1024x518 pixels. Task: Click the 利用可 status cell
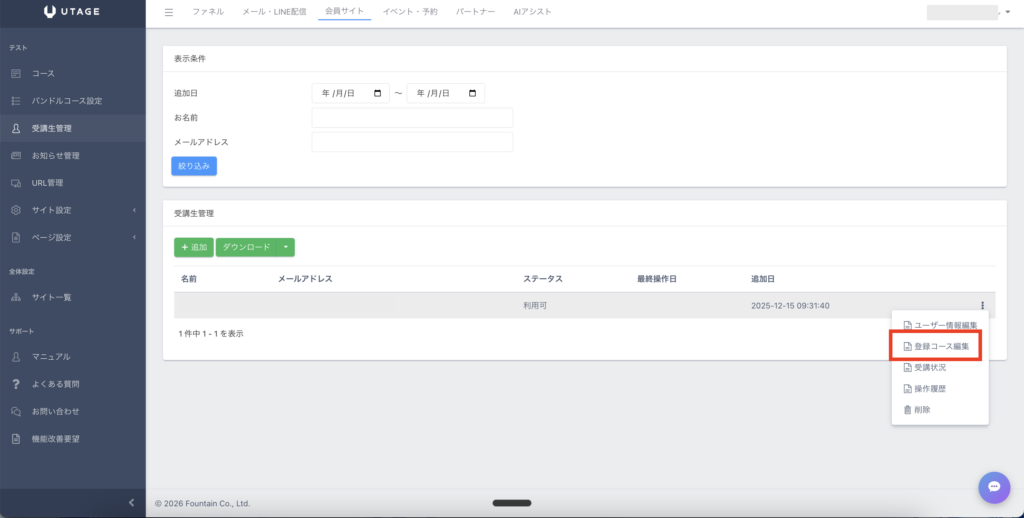tap(535, 306)
